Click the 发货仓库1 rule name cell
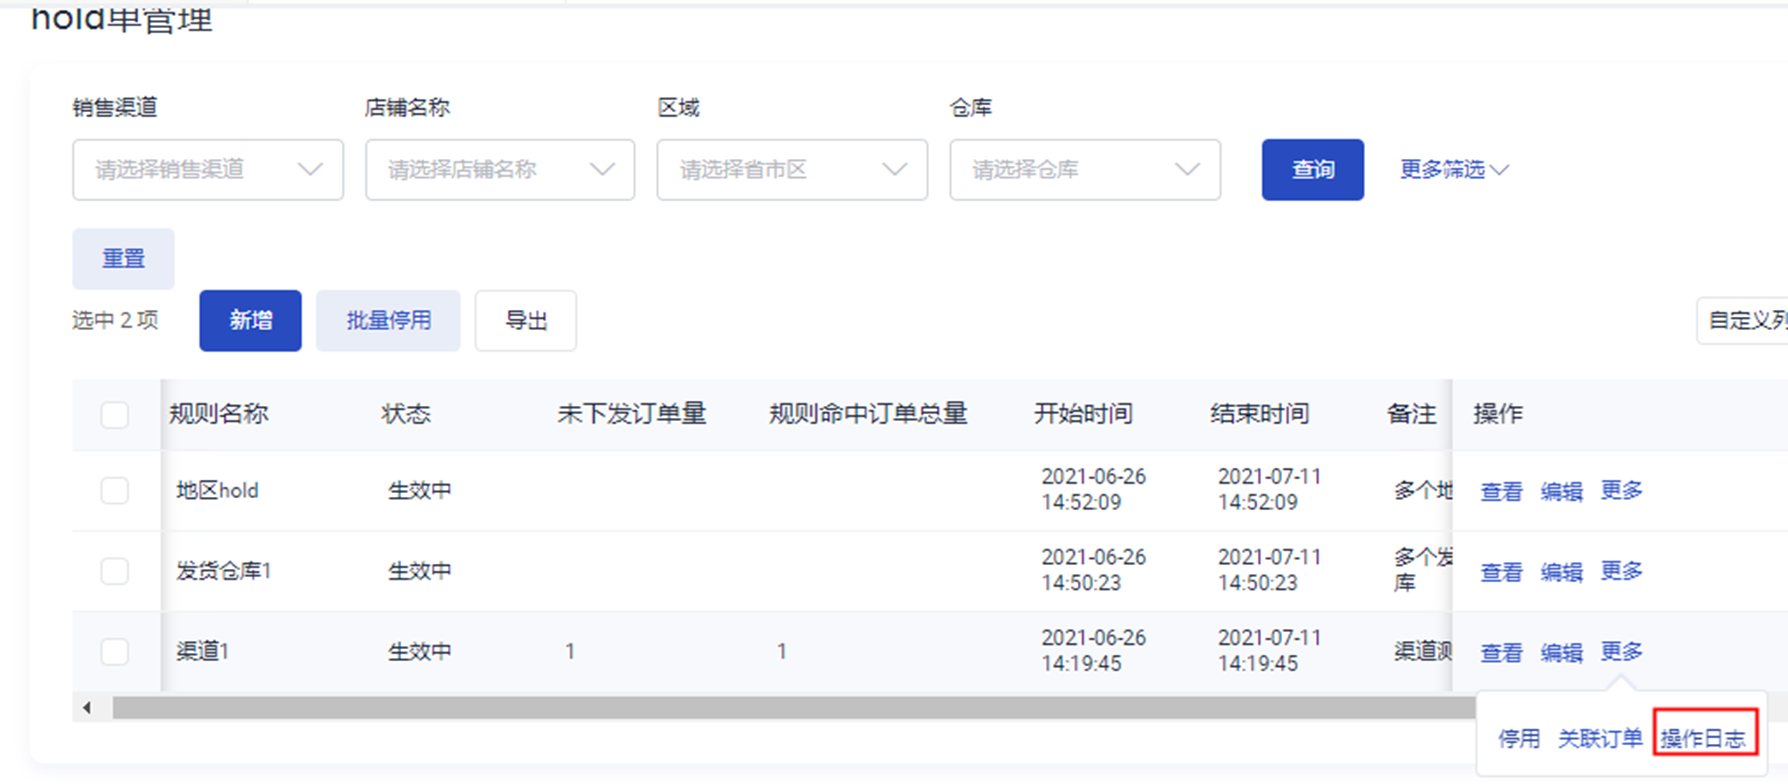Image resolution: width=1788 pixels, height=784 pixels. [x=224, y=571]
